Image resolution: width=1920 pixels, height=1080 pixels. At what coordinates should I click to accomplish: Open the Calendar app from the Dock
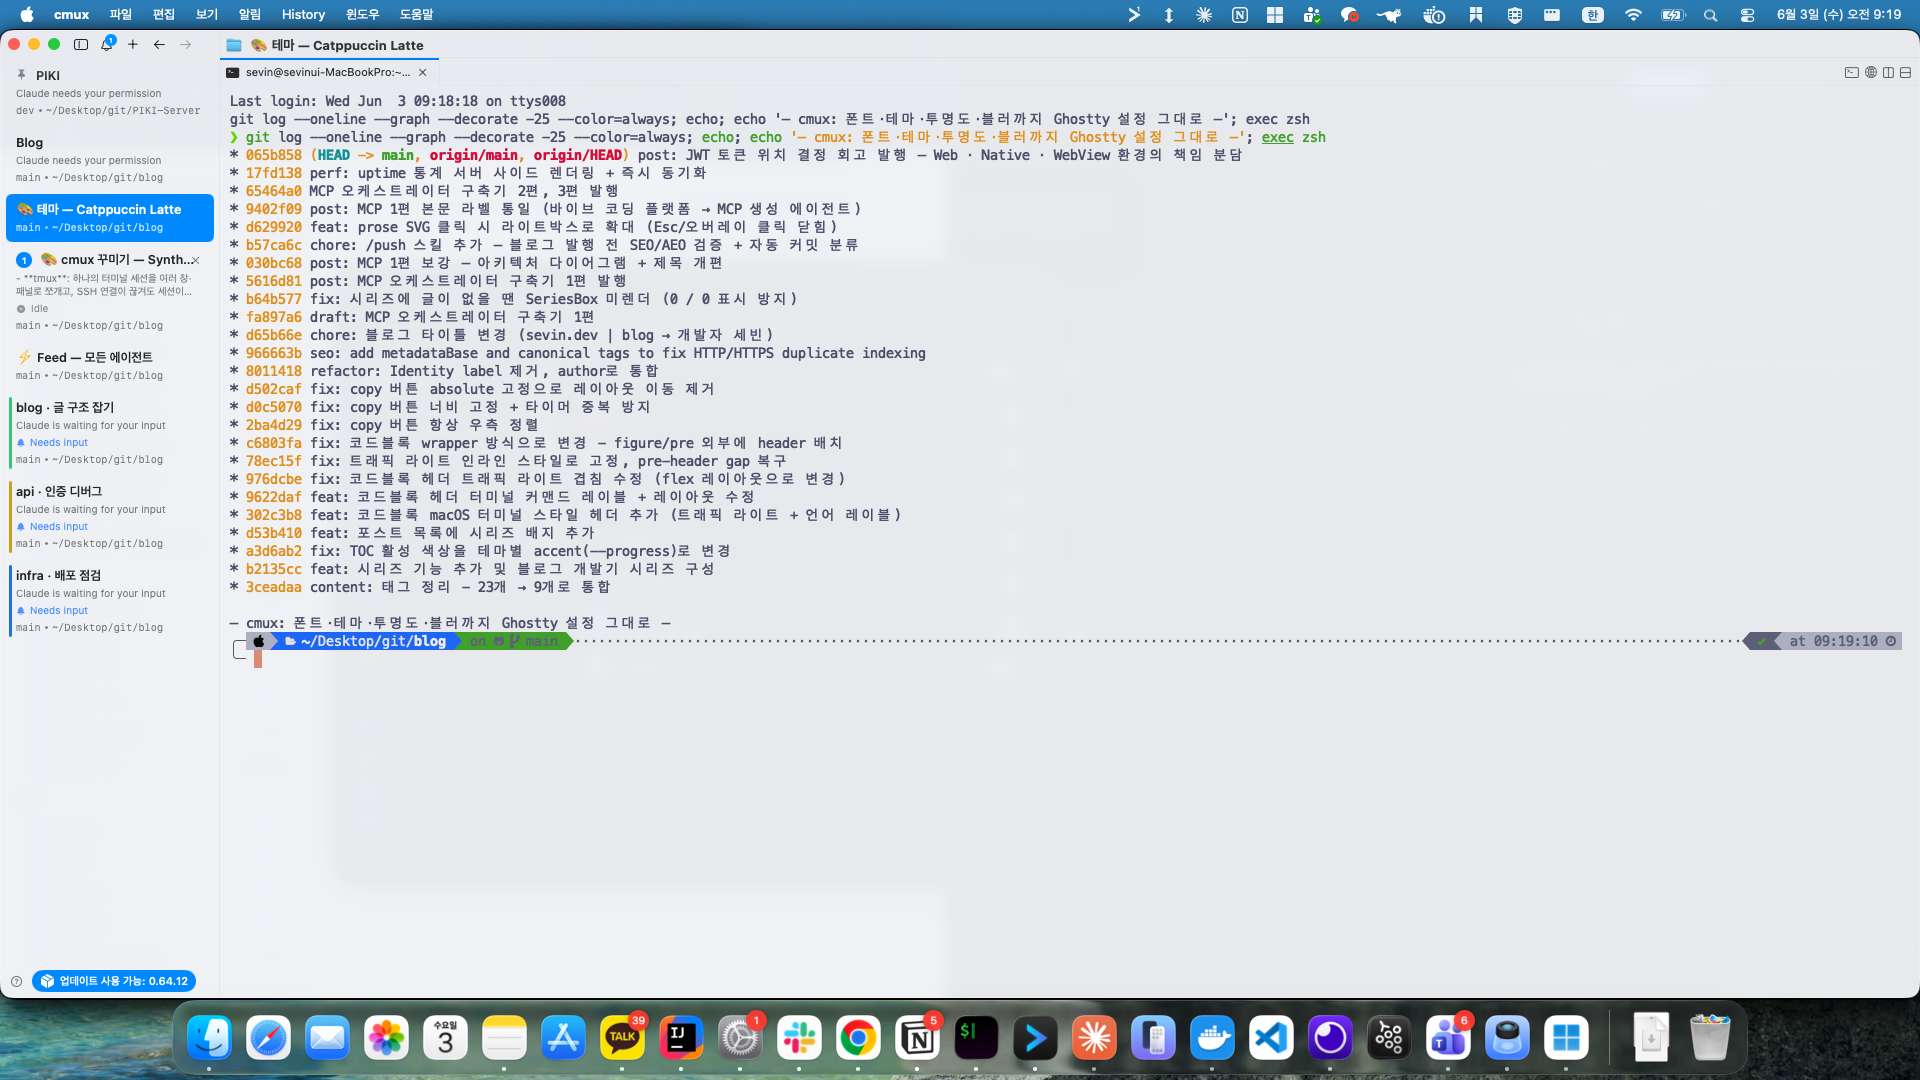pos(445,1038)
